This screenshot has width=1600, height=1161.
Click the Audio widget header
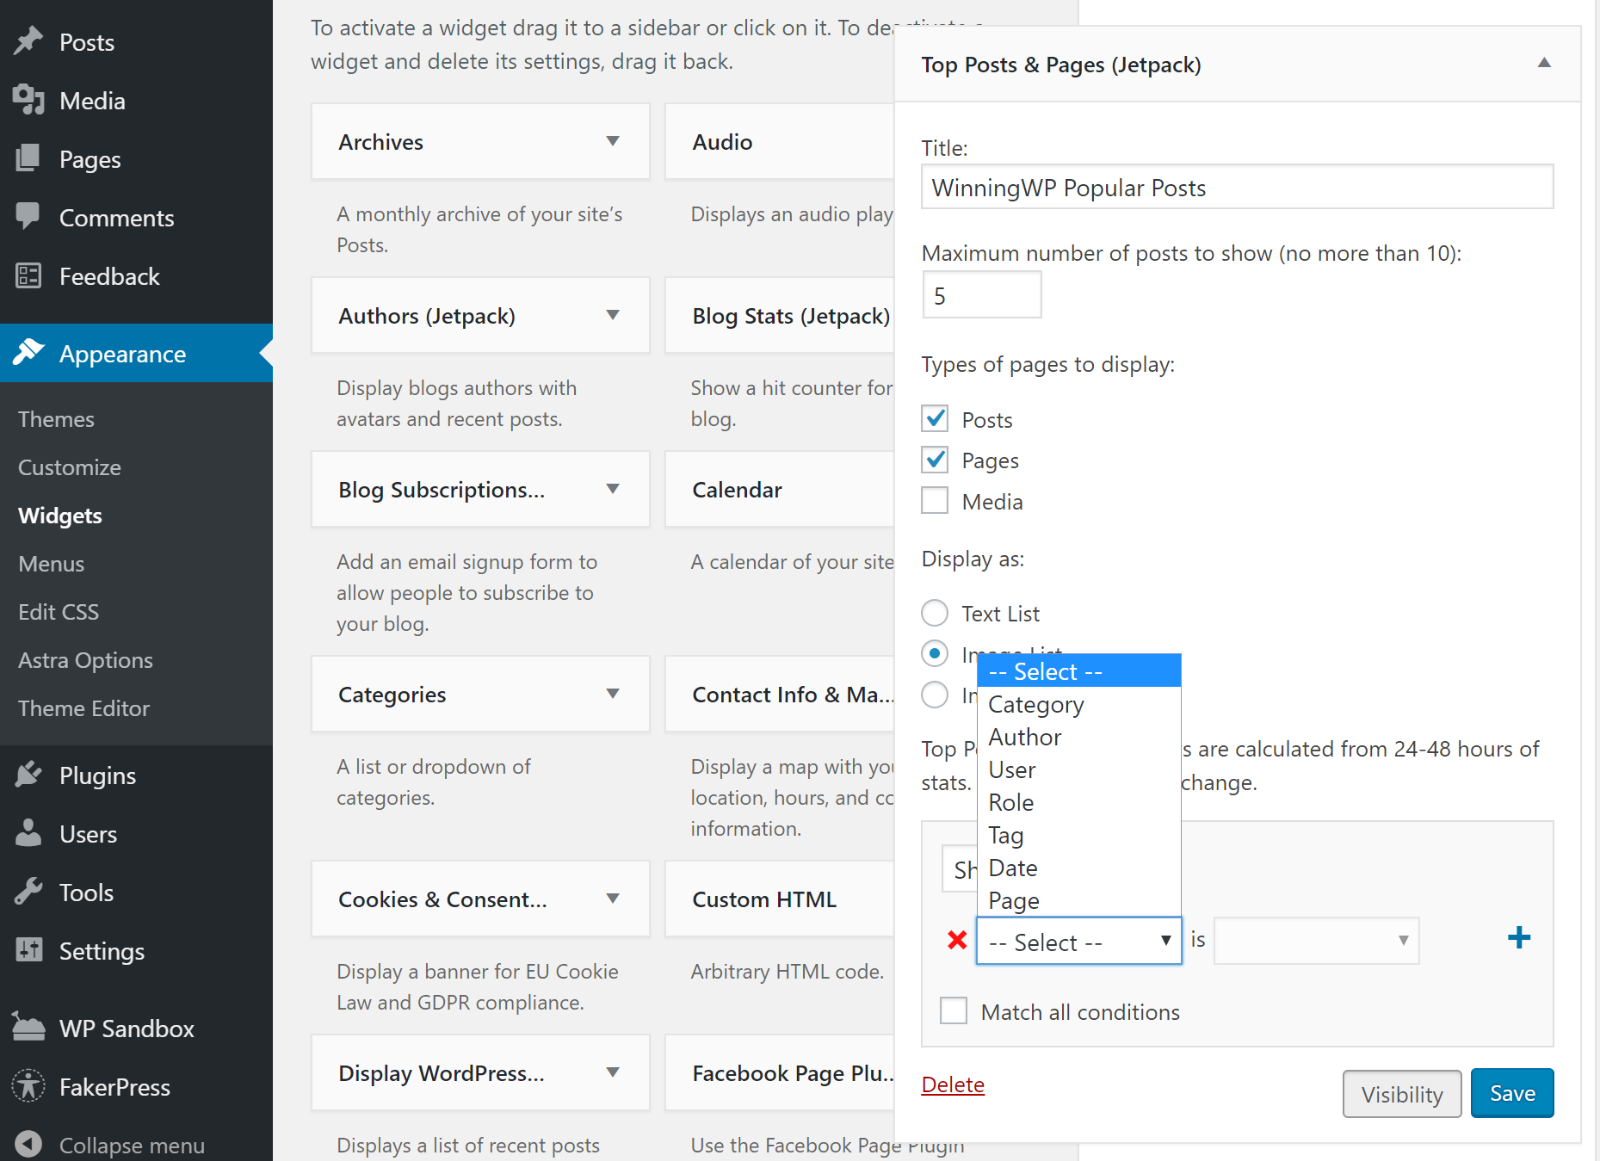point(779,141)
